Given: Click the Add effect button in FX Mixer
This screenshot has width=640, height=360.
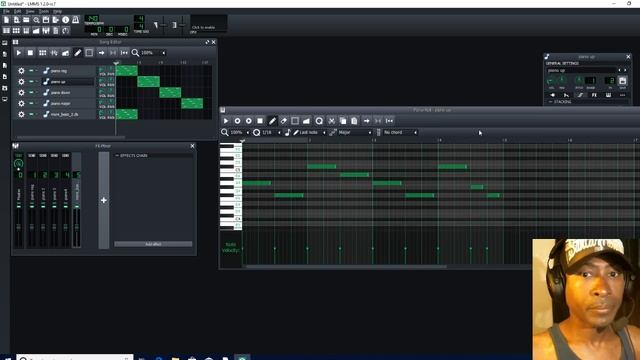Looking at the screenshot, I should click(x=153, y=244).
